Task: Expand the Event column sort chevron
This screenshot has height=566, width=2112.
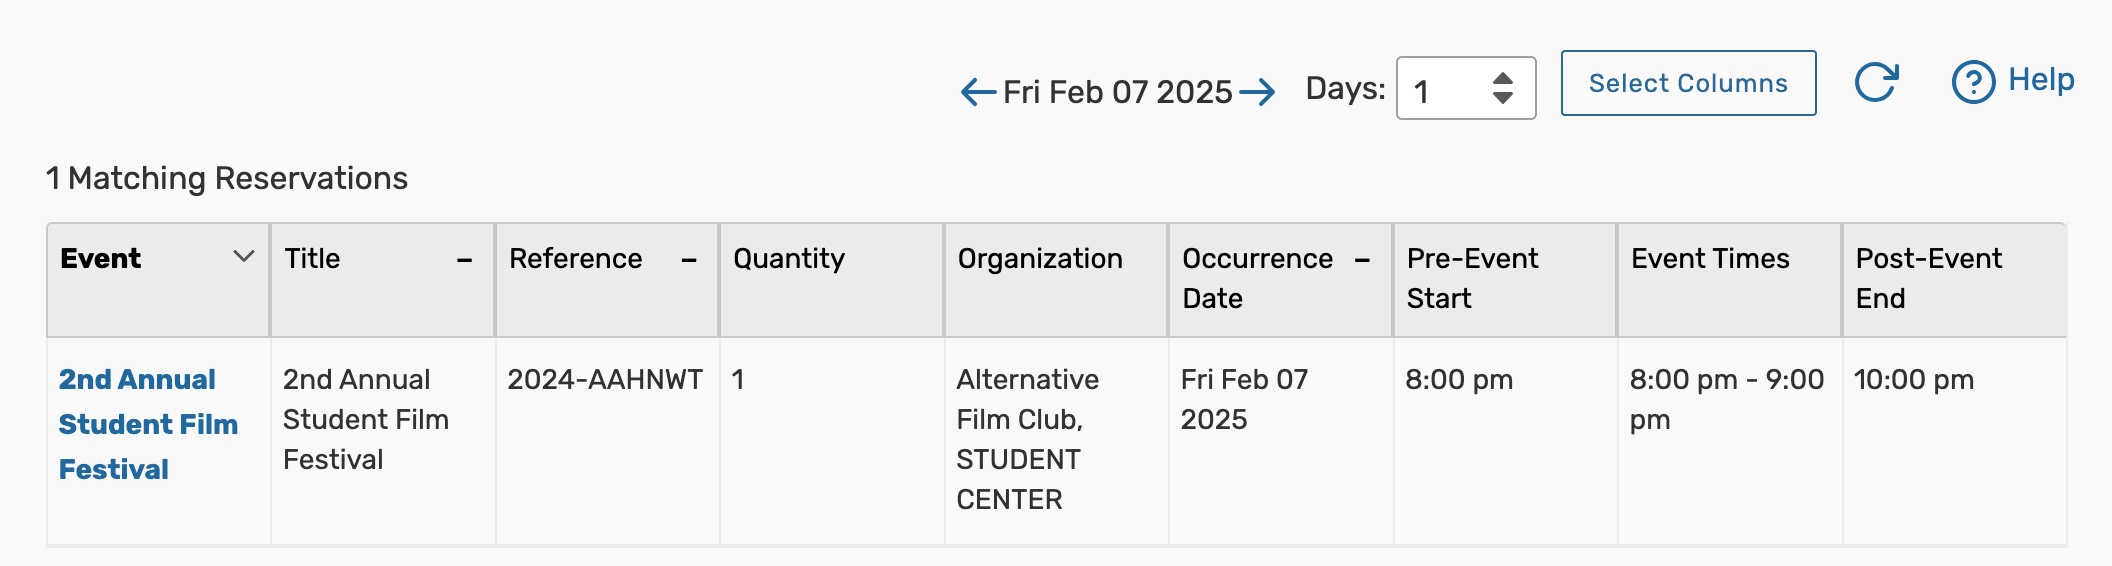Action: click(x=243, y=257)
